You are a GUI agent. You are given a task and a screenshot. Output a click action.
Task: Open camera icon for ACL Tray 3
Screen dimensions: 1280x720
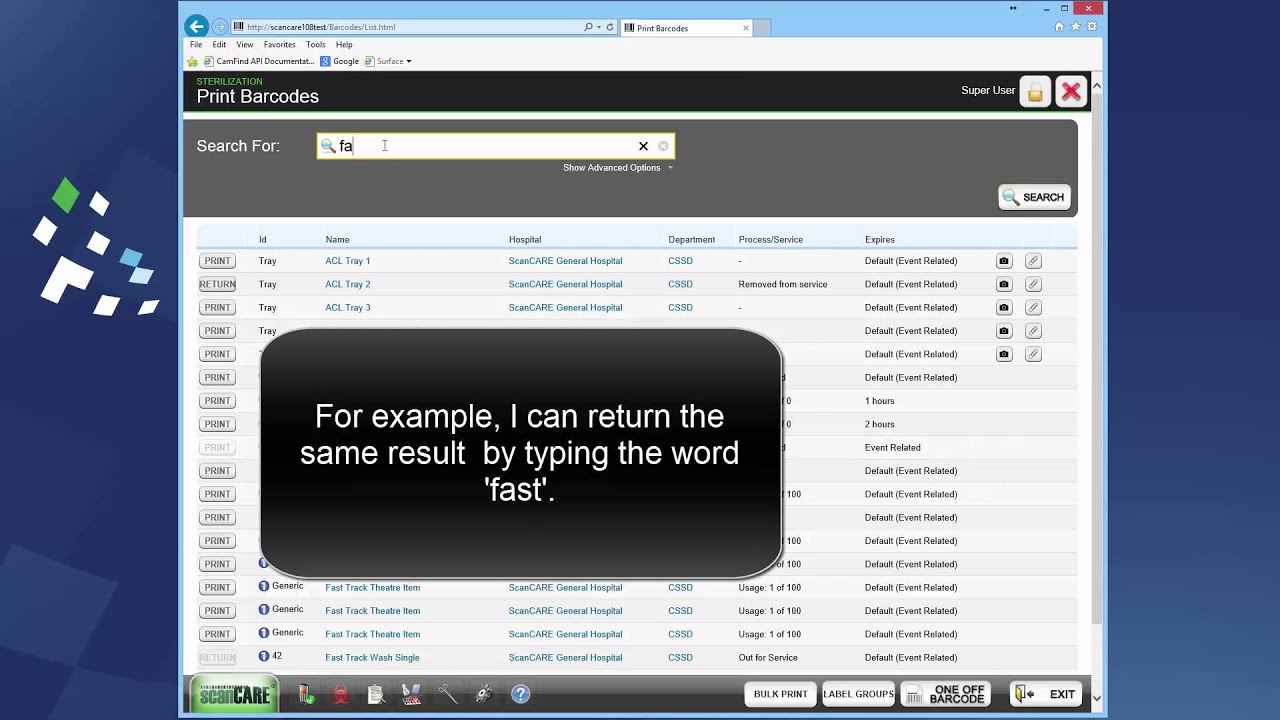[1004, 307]
